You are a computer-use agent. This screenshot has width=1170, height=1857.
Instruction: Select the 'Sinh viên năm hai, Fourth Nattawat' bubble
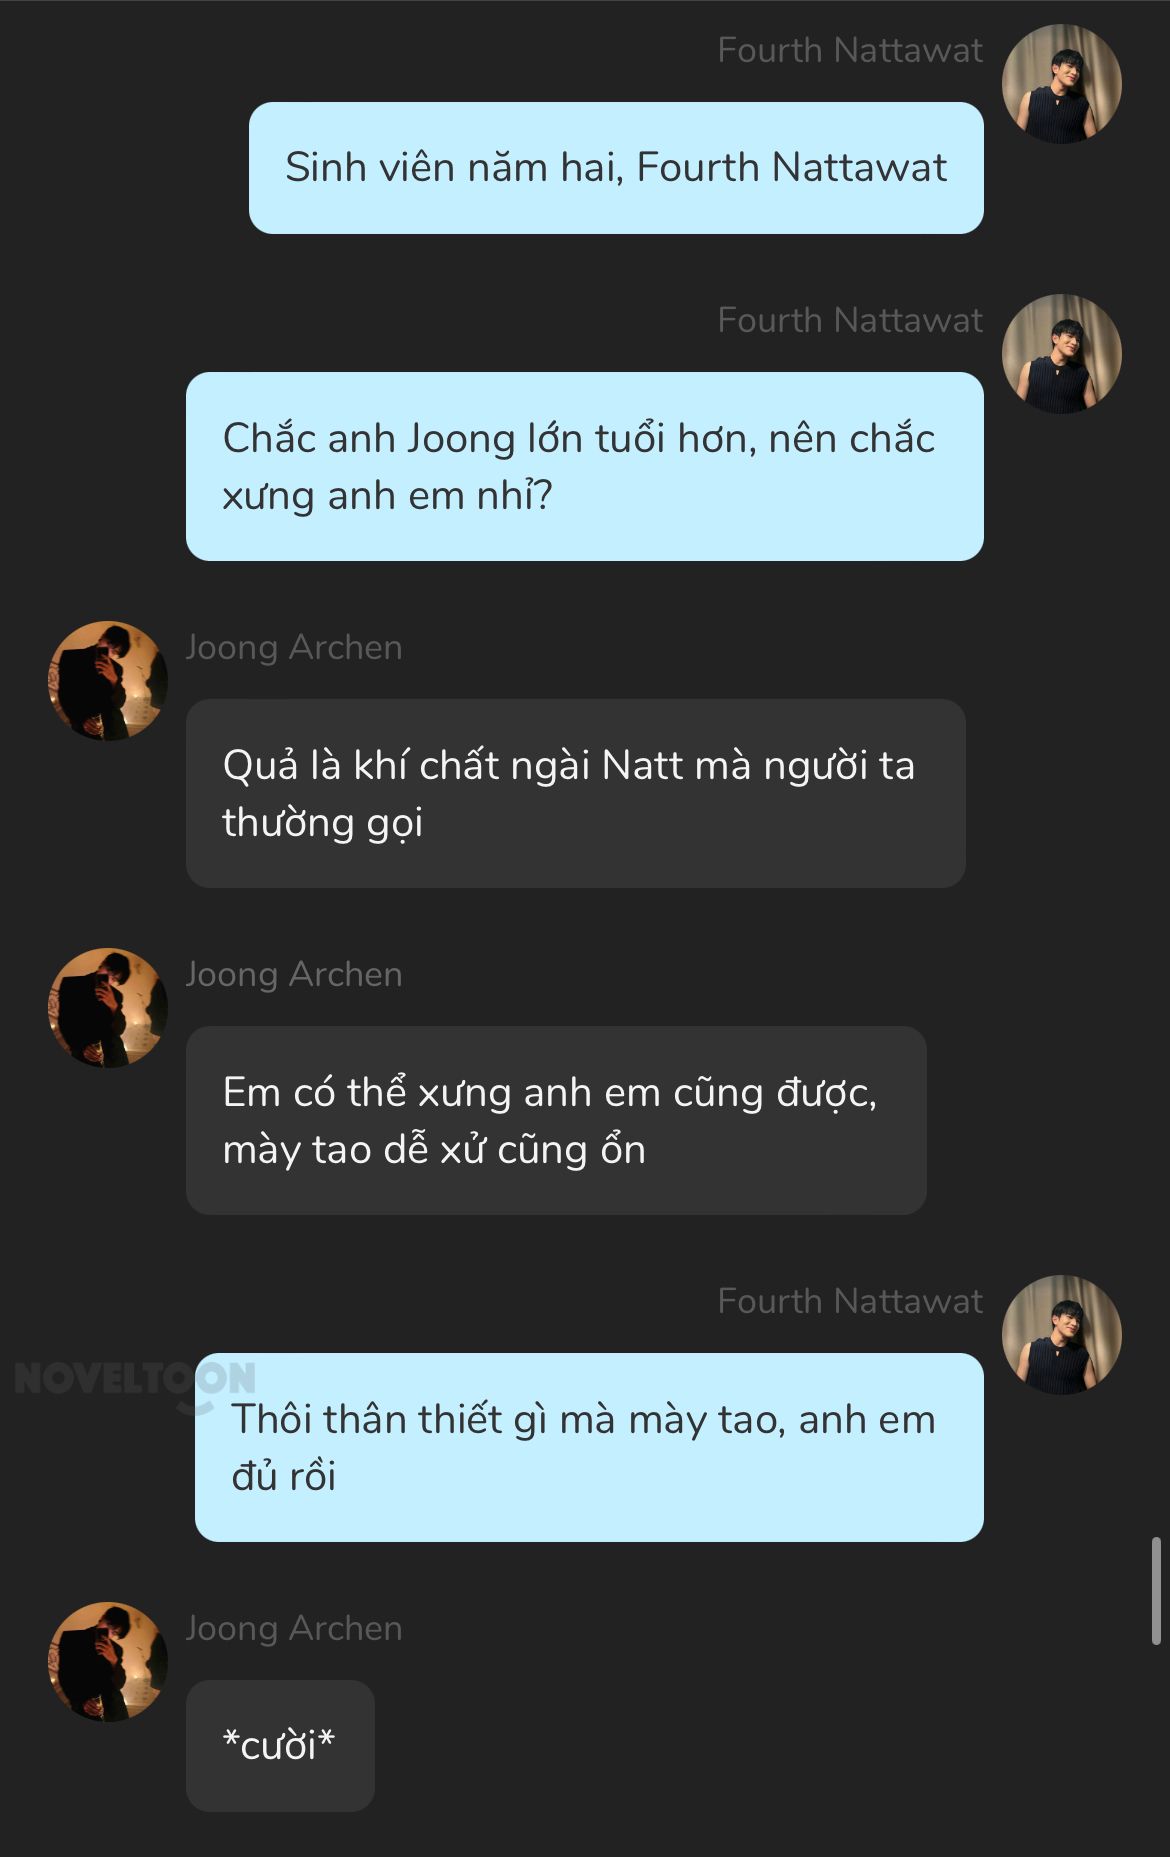click(616, 168)
